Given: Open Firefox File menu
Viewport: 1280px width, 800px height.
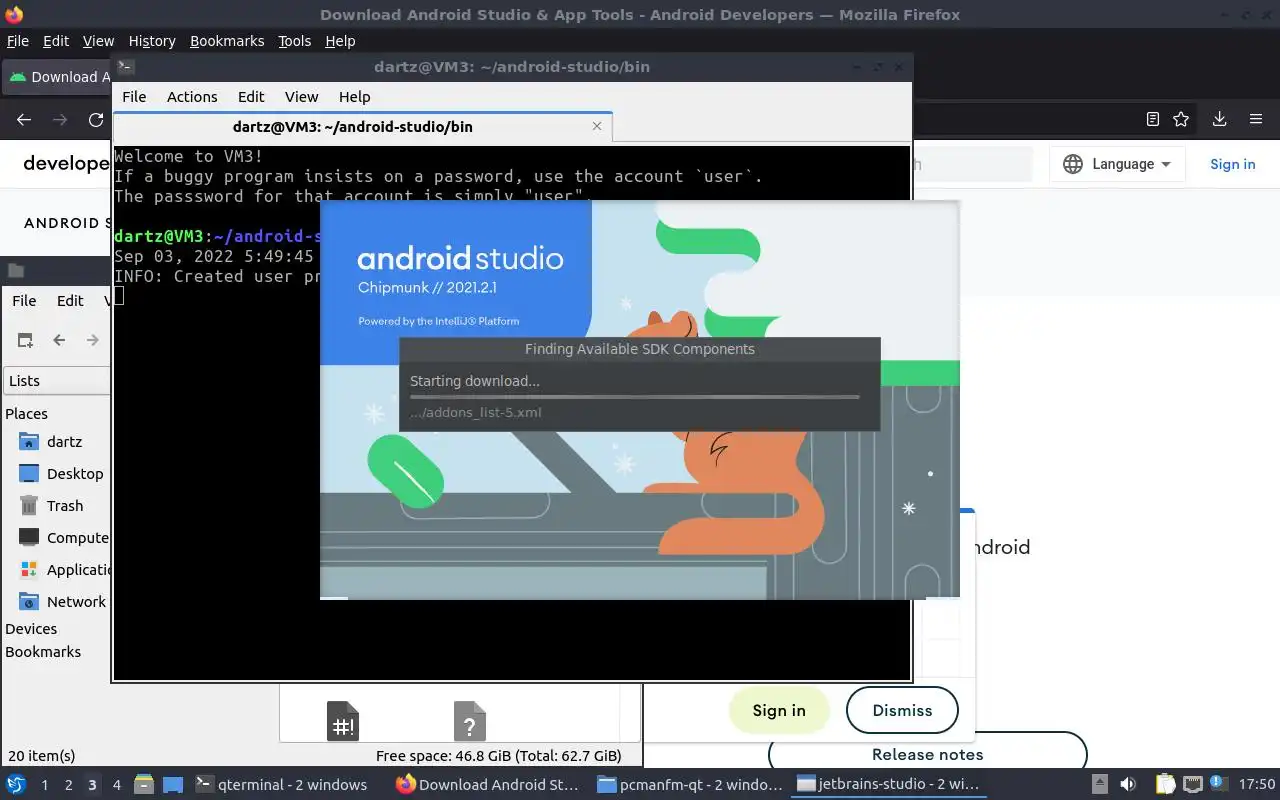Looking at the screenshot, I should coord(18,41).
